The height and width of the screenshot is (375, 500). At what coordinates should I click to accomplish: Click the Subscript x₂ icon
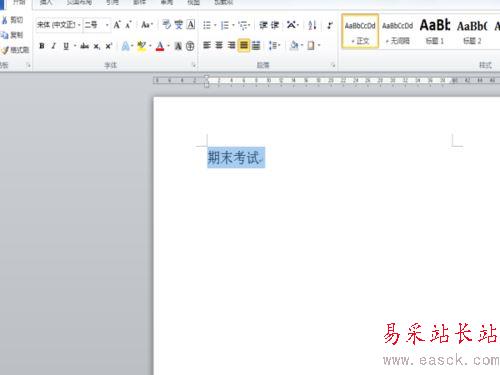coord(96,46)
